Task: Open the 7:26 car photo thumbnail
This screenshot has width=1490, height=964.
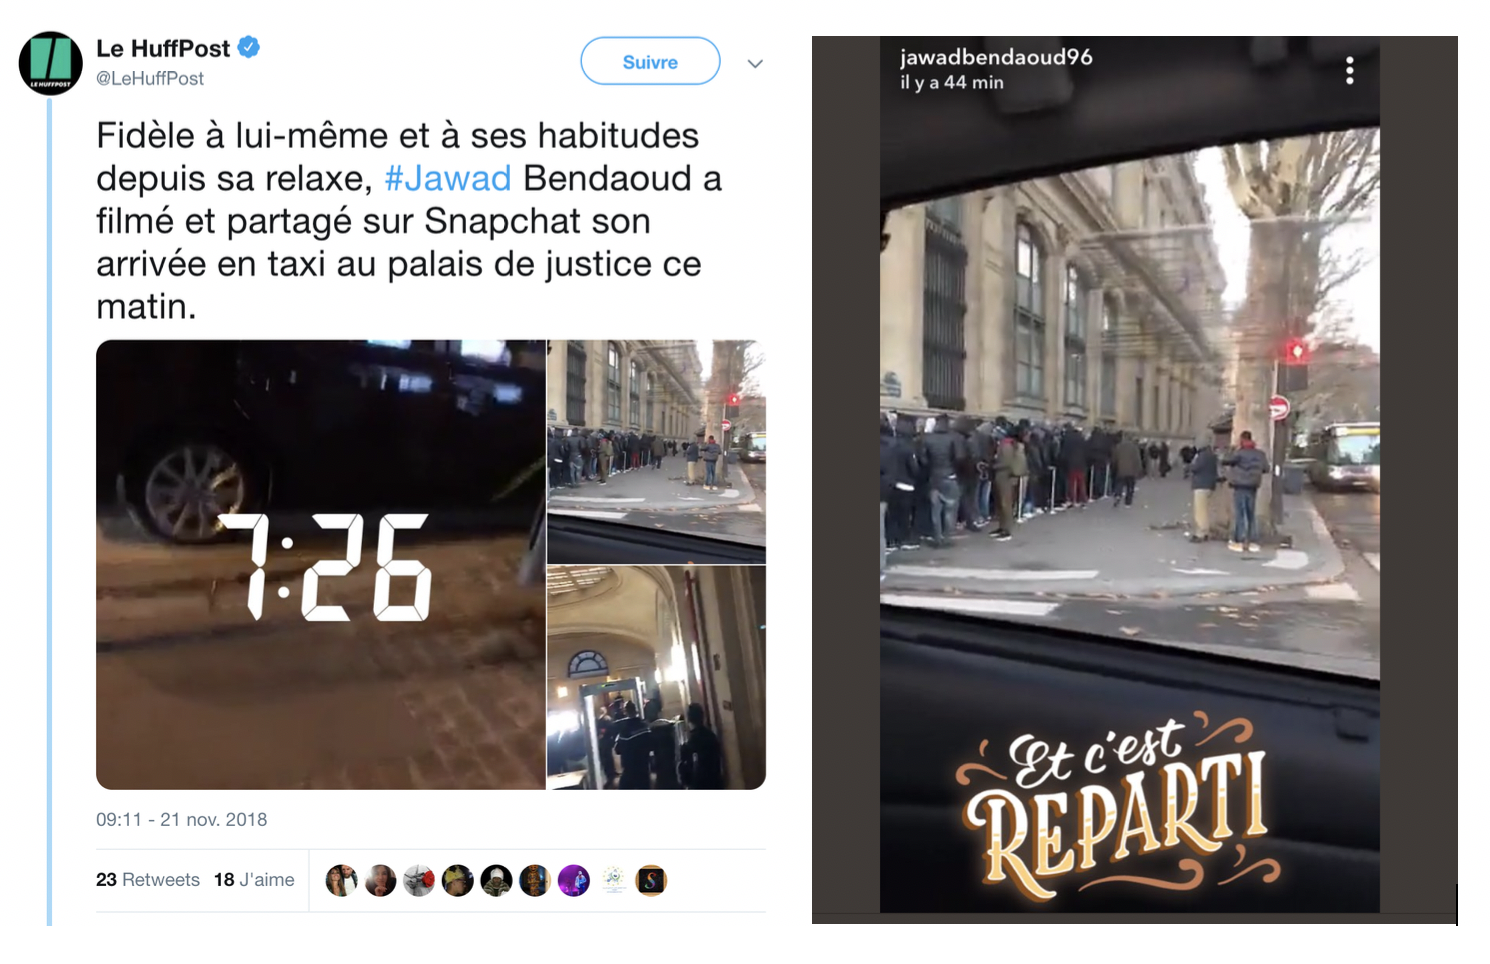Action: [321, 565]
